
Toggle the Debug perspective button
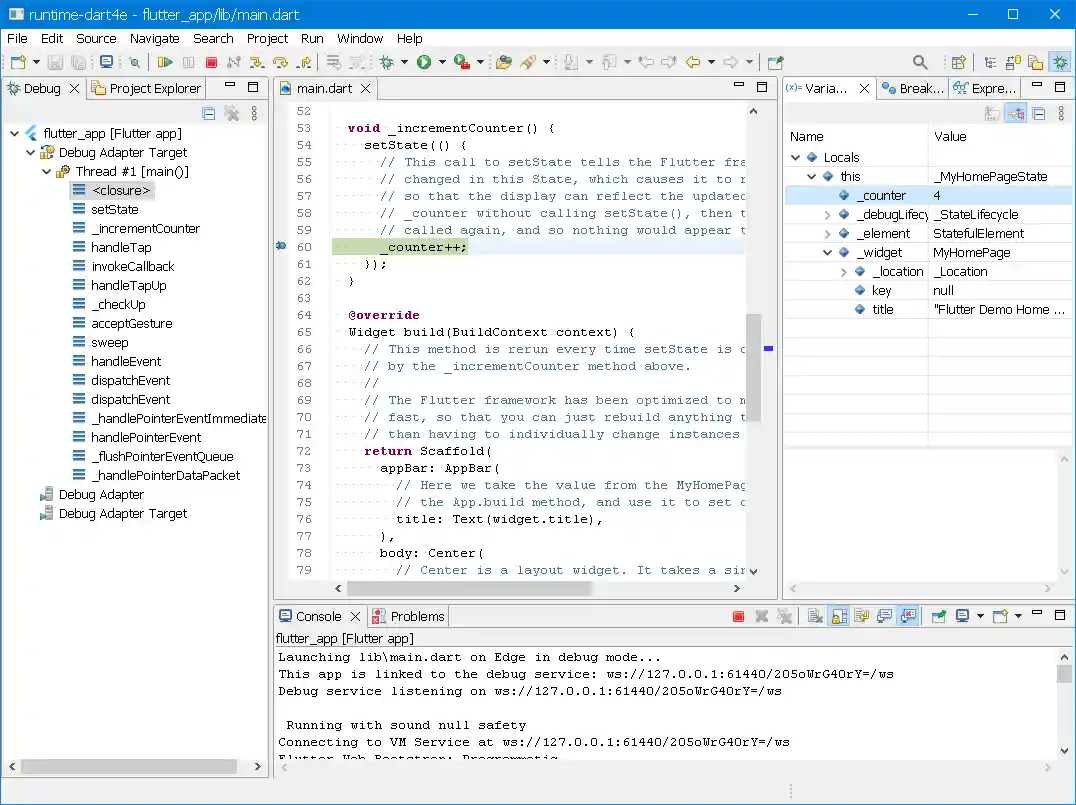(x=1060, y=62)
